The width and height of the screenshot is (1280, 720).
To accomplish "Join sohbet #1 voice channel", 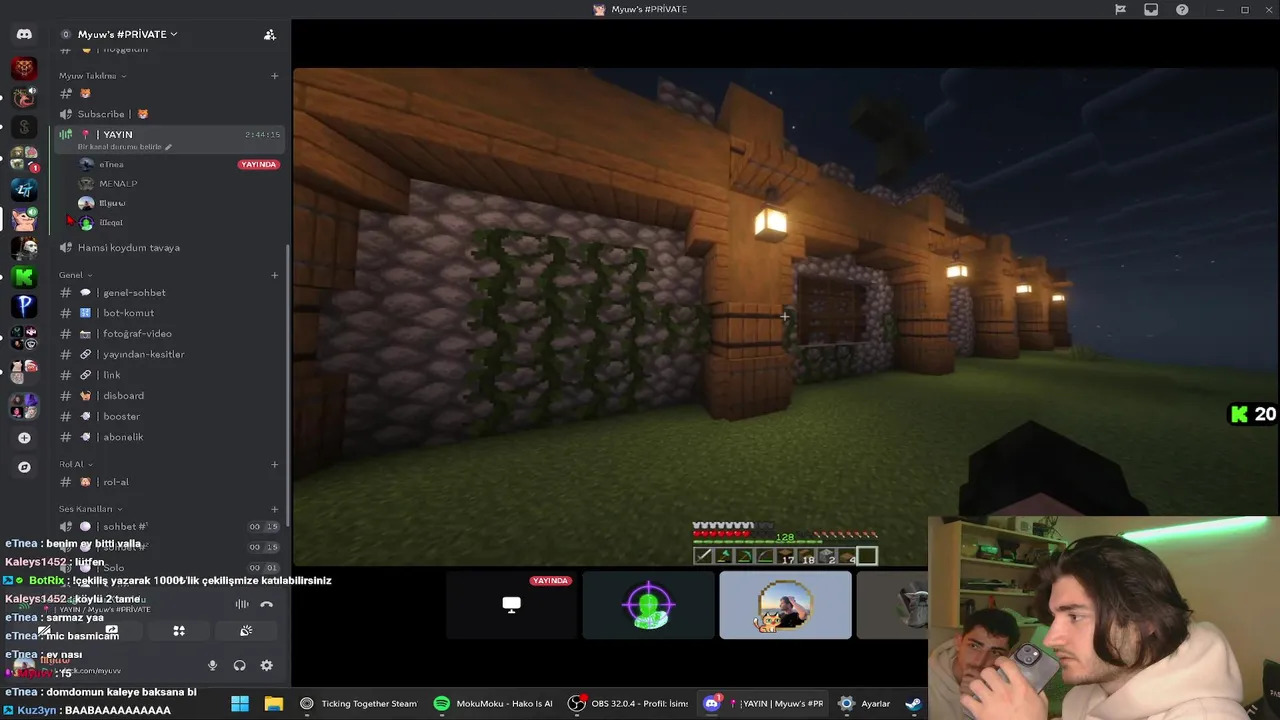I will (170, 527).
